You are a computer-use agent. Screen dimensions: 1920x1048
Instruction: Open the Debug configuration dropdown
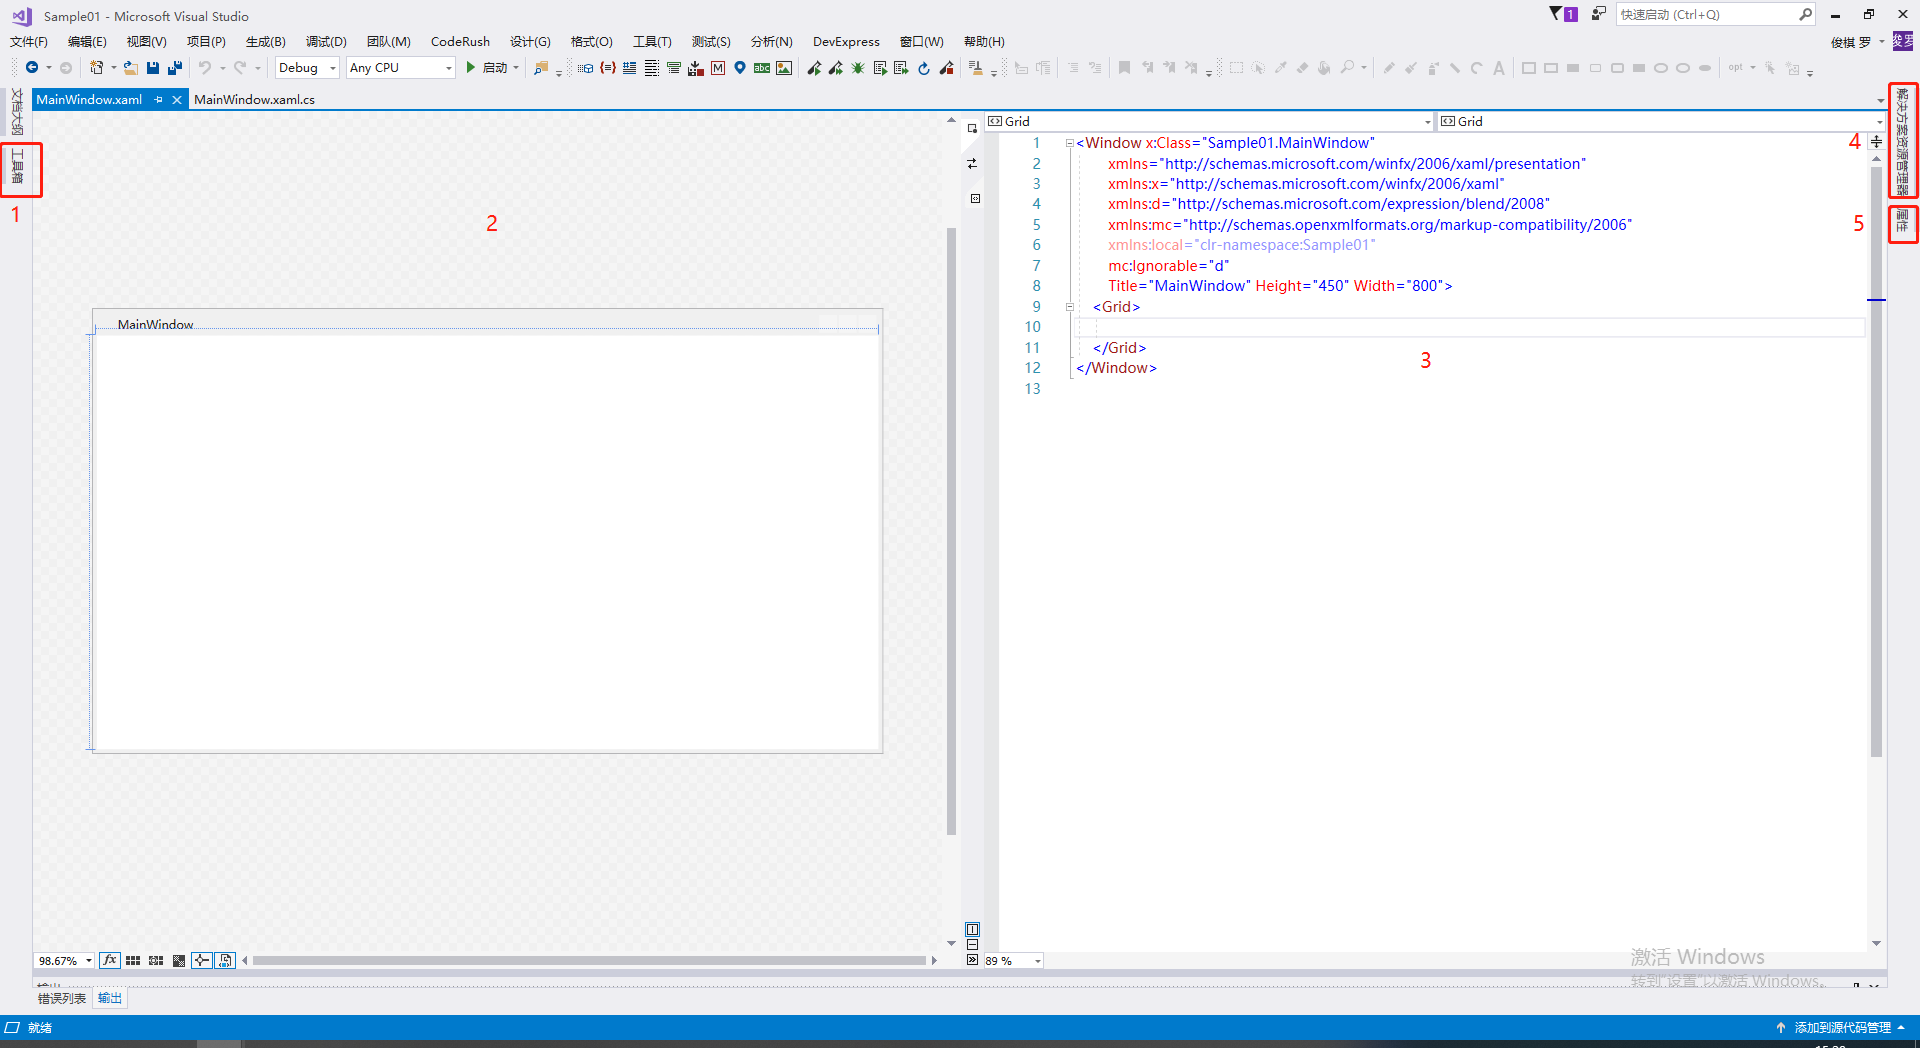[x=308, y=68]
